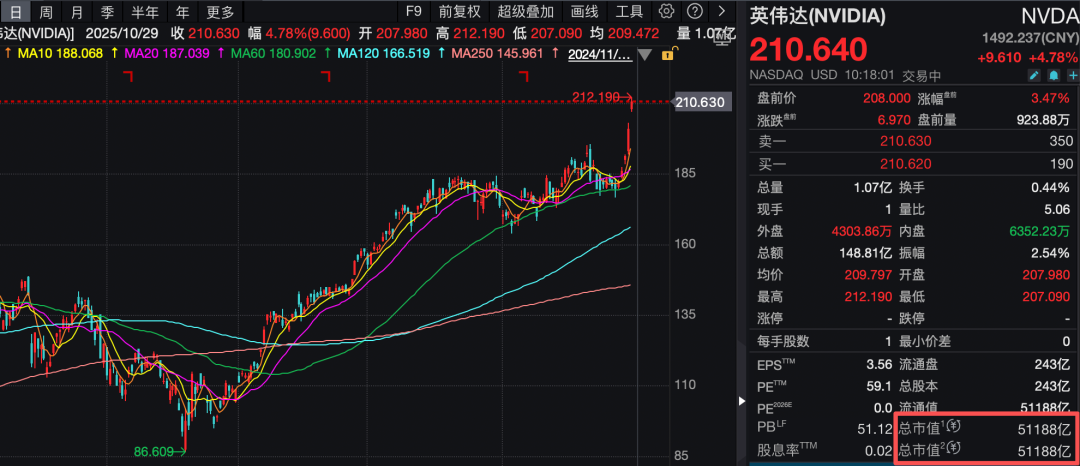This screenshot has width=1080, height=466.
Task: Open the 更多 periods dropdown
Action: point(220,12)
